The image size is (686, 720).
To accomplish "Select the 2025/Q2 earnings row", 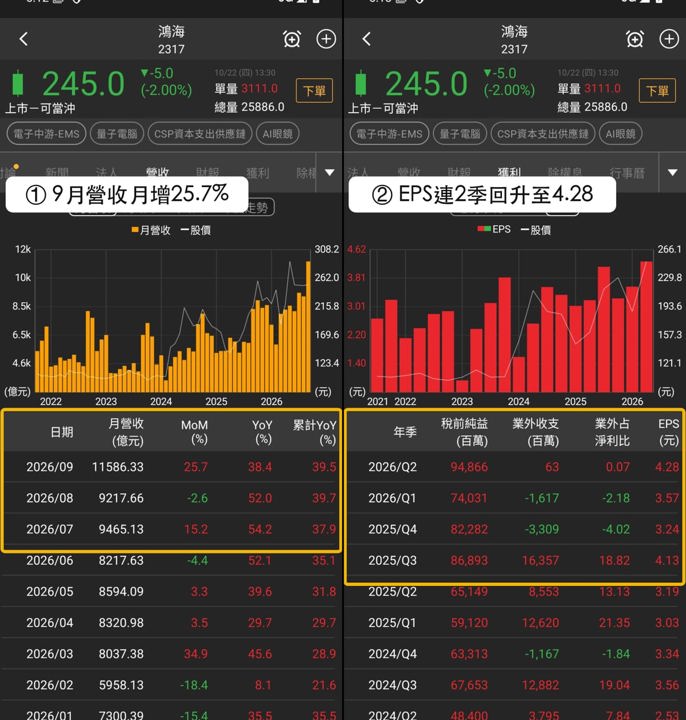I will [514, 591].
